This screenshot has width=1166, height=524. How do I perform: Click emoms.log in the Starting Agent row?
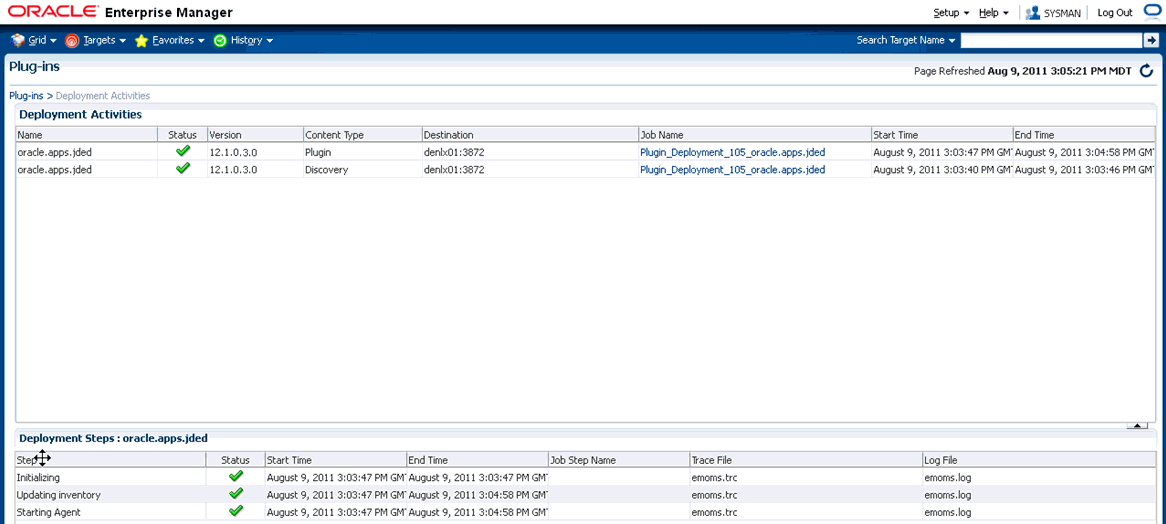tap(947, 512)
